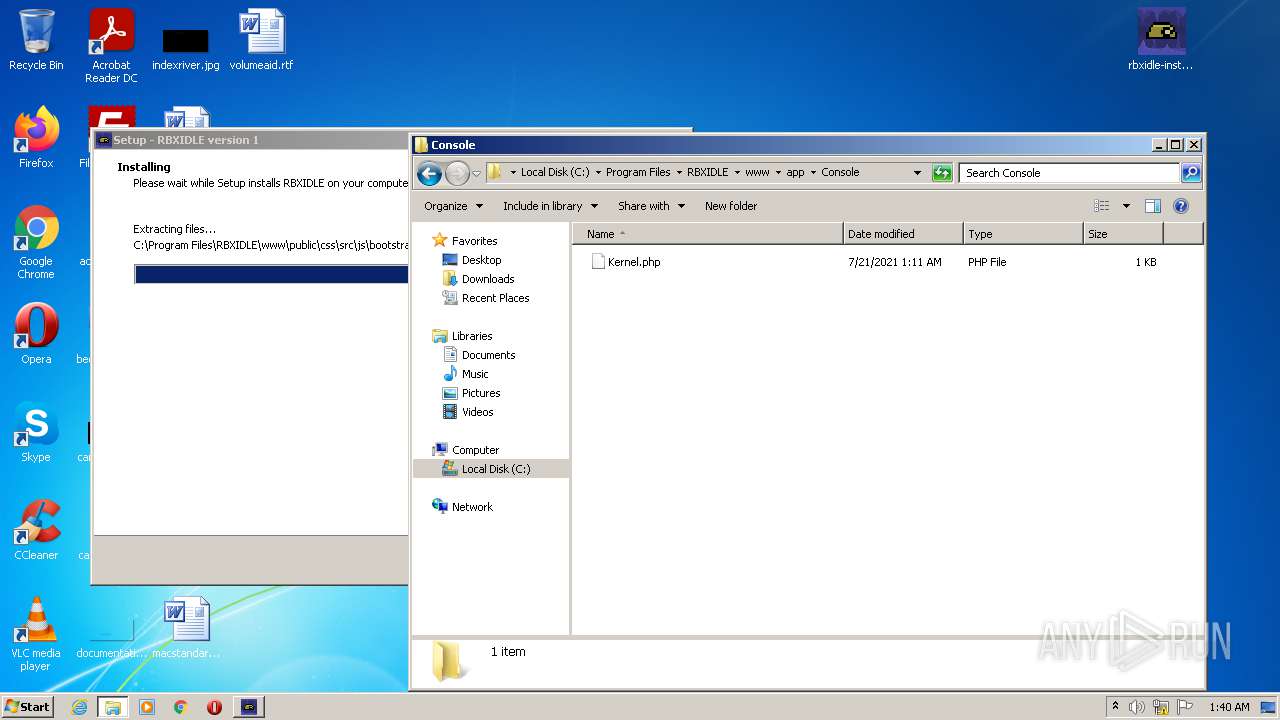The image size is (1280, 720).
Task: Open the Skype desktop icon
Action: pos(36,432)
